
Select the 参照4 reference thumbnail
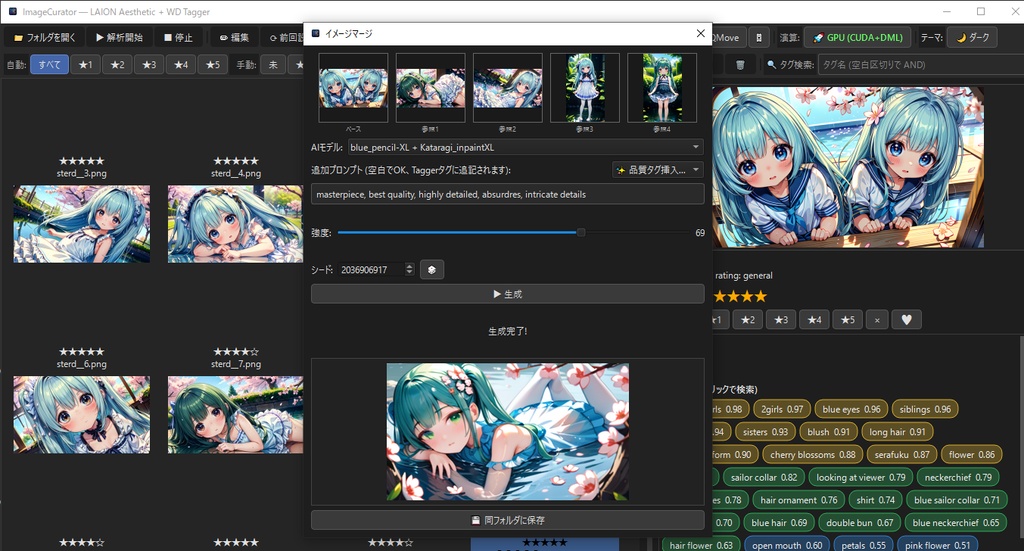point(662,88)
